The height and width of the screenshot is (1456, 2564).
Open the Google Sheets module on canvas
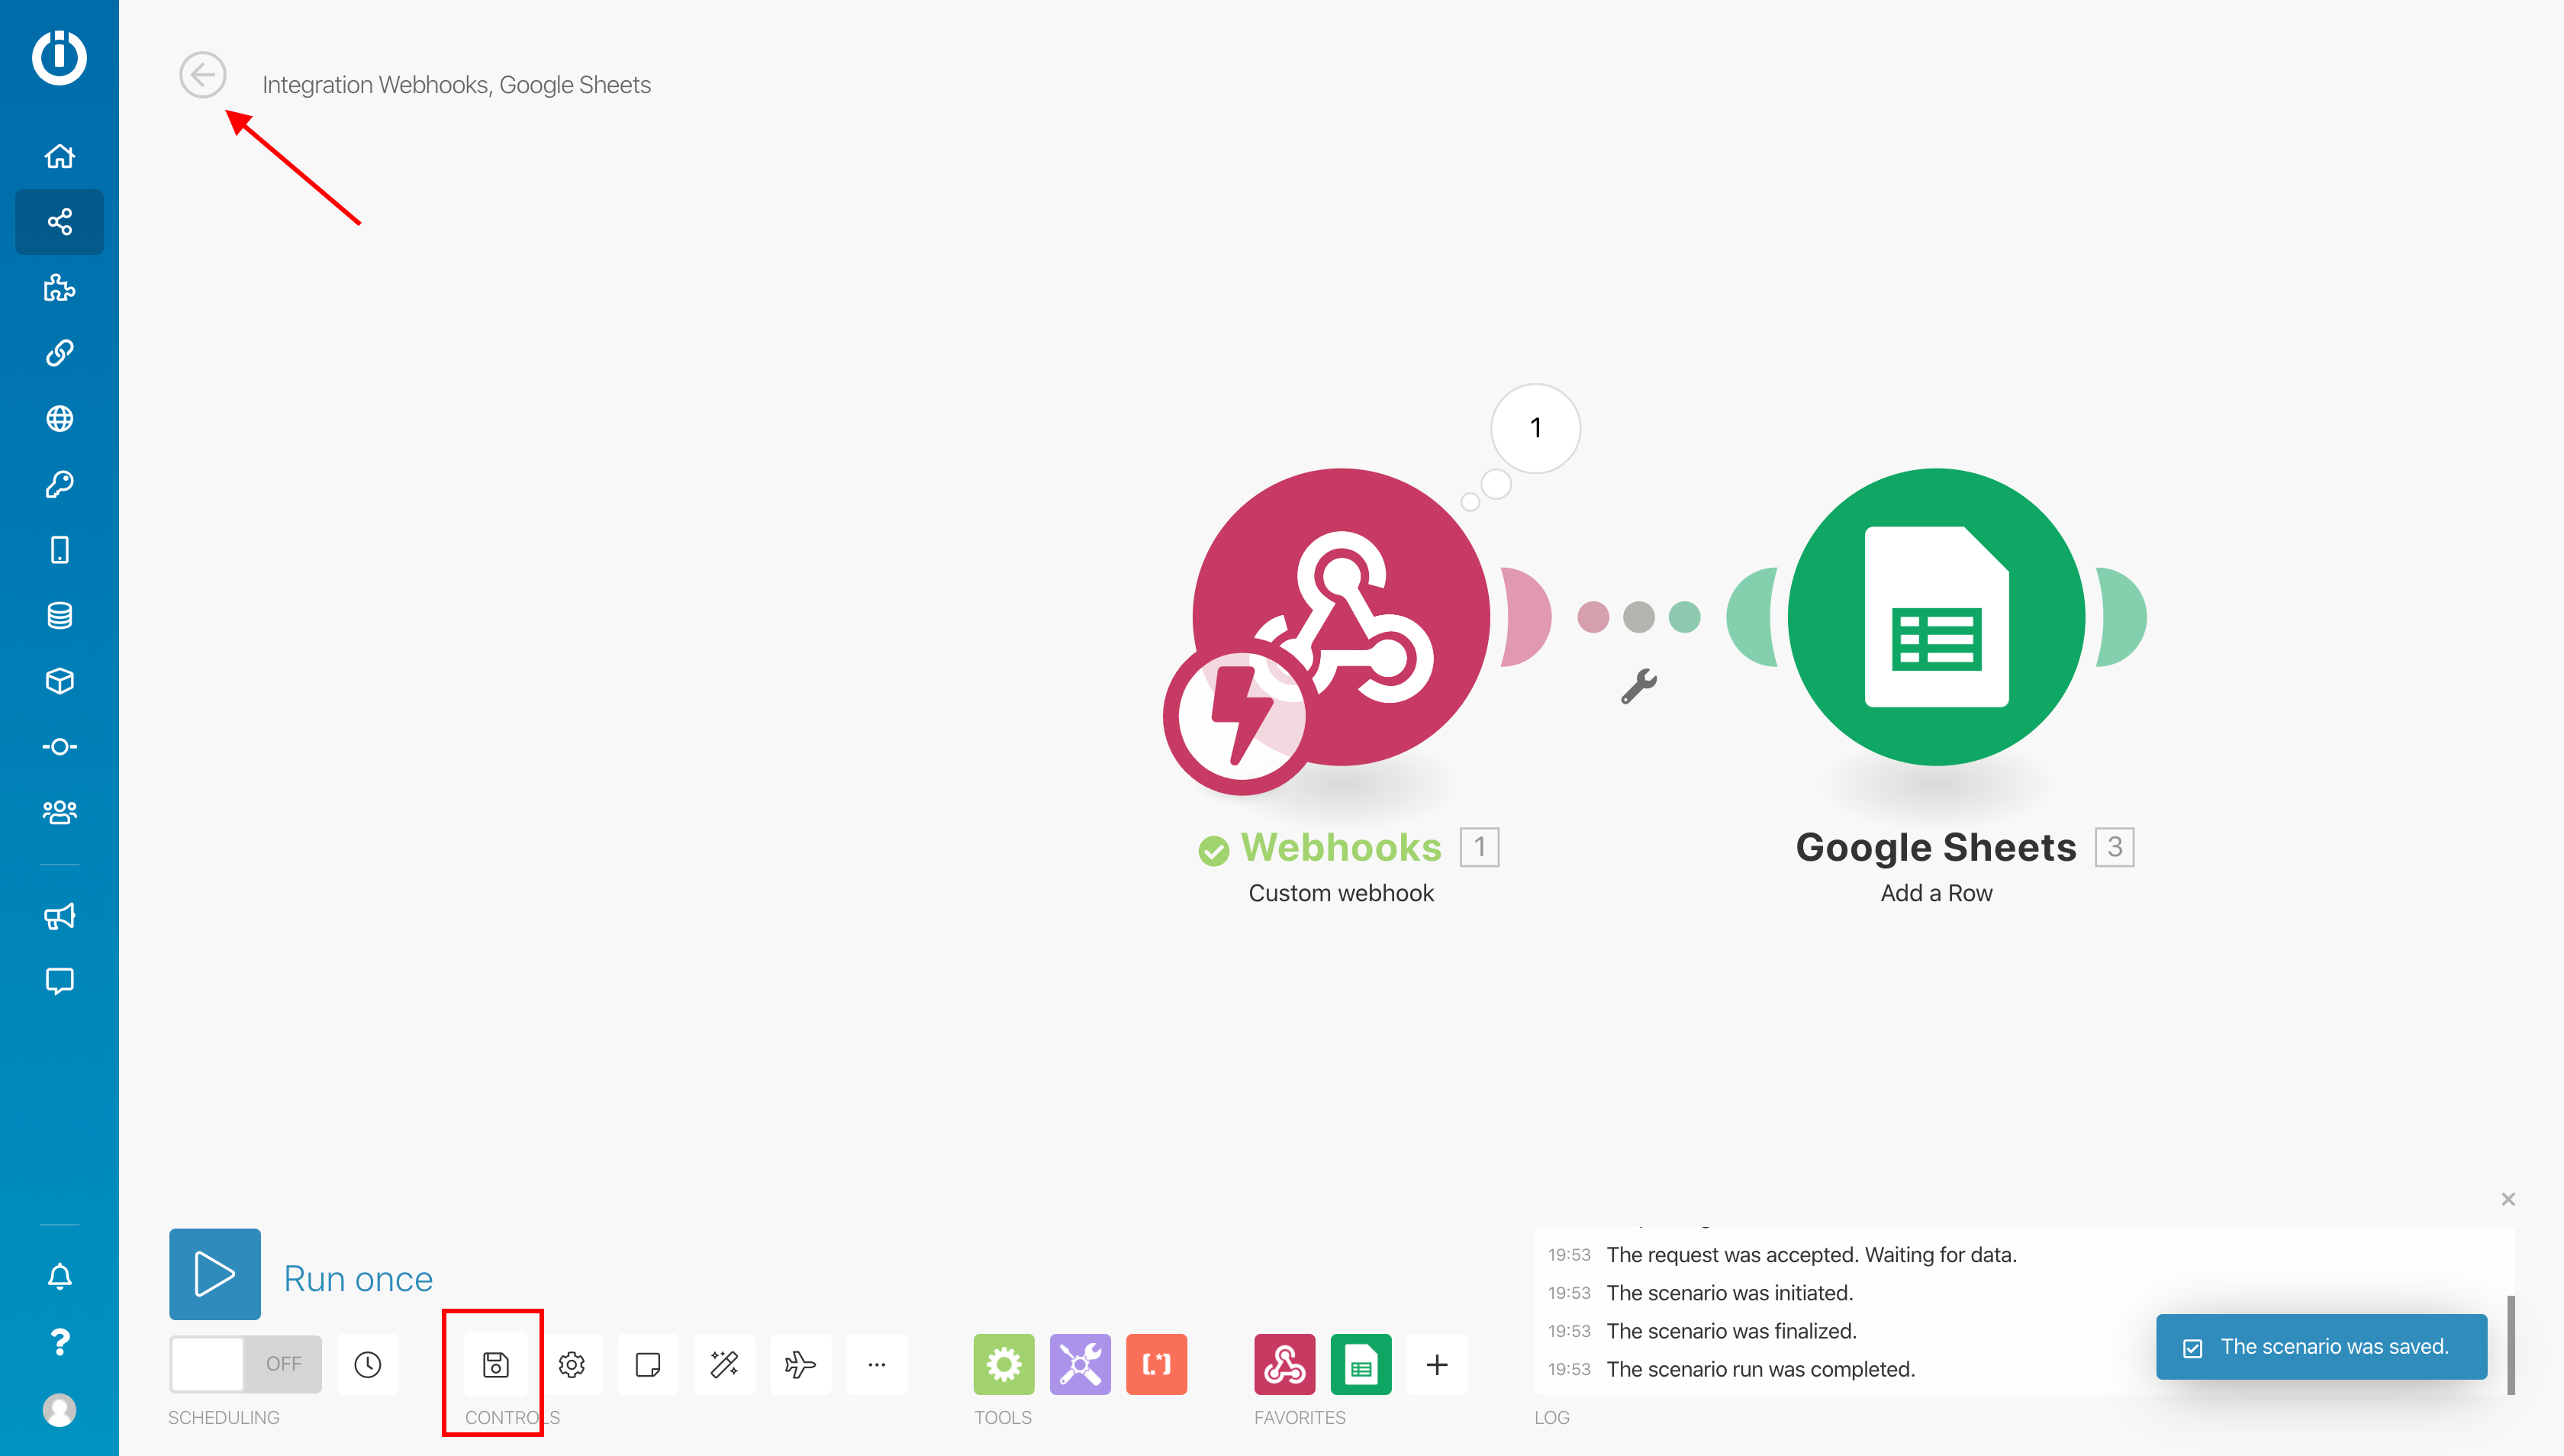(1937, 617)
